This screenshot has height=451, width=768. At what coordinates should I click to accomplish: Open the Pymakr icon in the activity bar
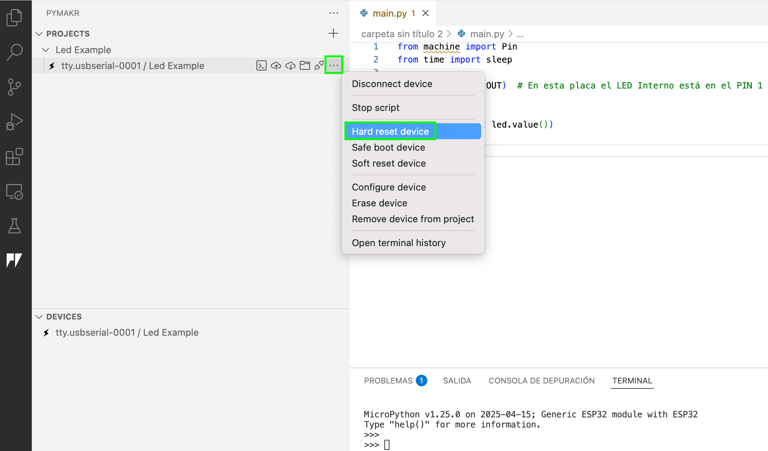pyautogui.click(x=14, y=260)
